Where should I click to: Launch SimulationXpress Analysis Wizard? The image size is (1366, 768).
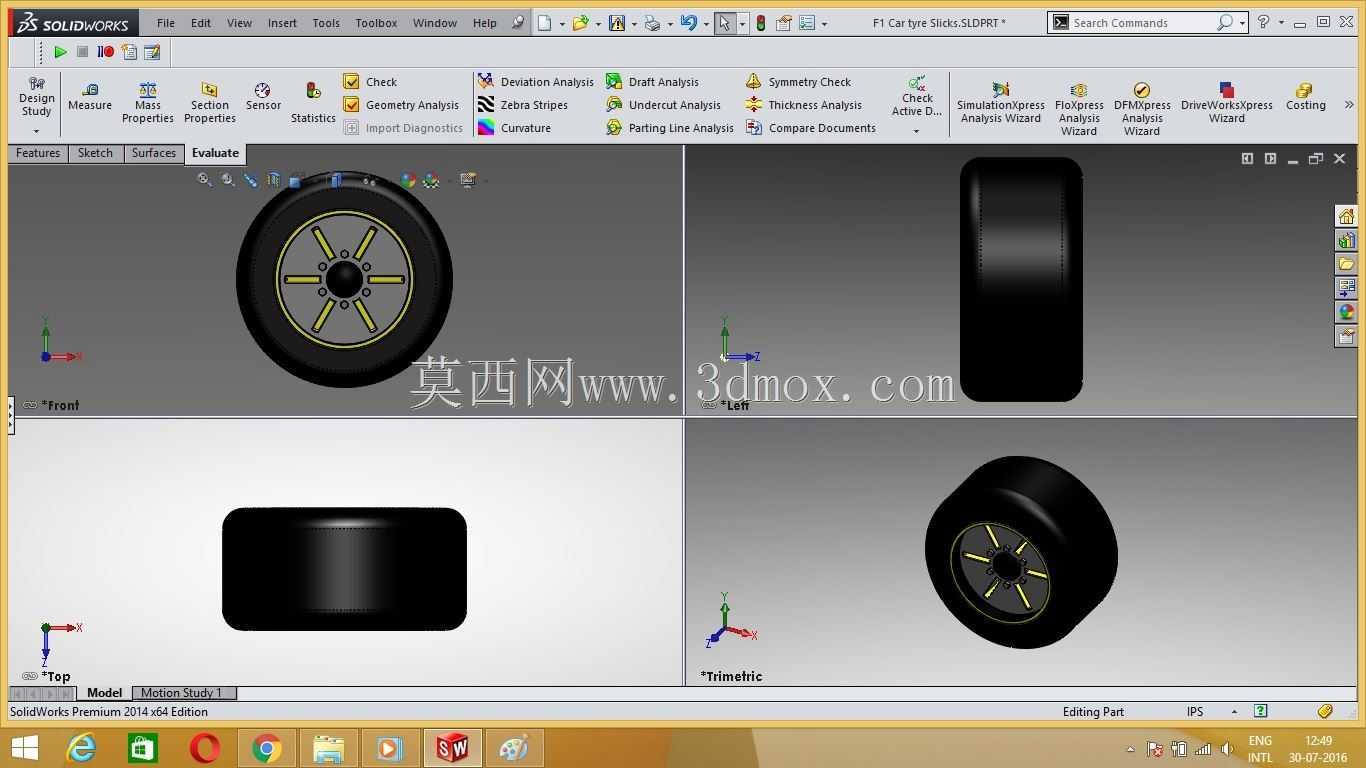point(1001,103)
